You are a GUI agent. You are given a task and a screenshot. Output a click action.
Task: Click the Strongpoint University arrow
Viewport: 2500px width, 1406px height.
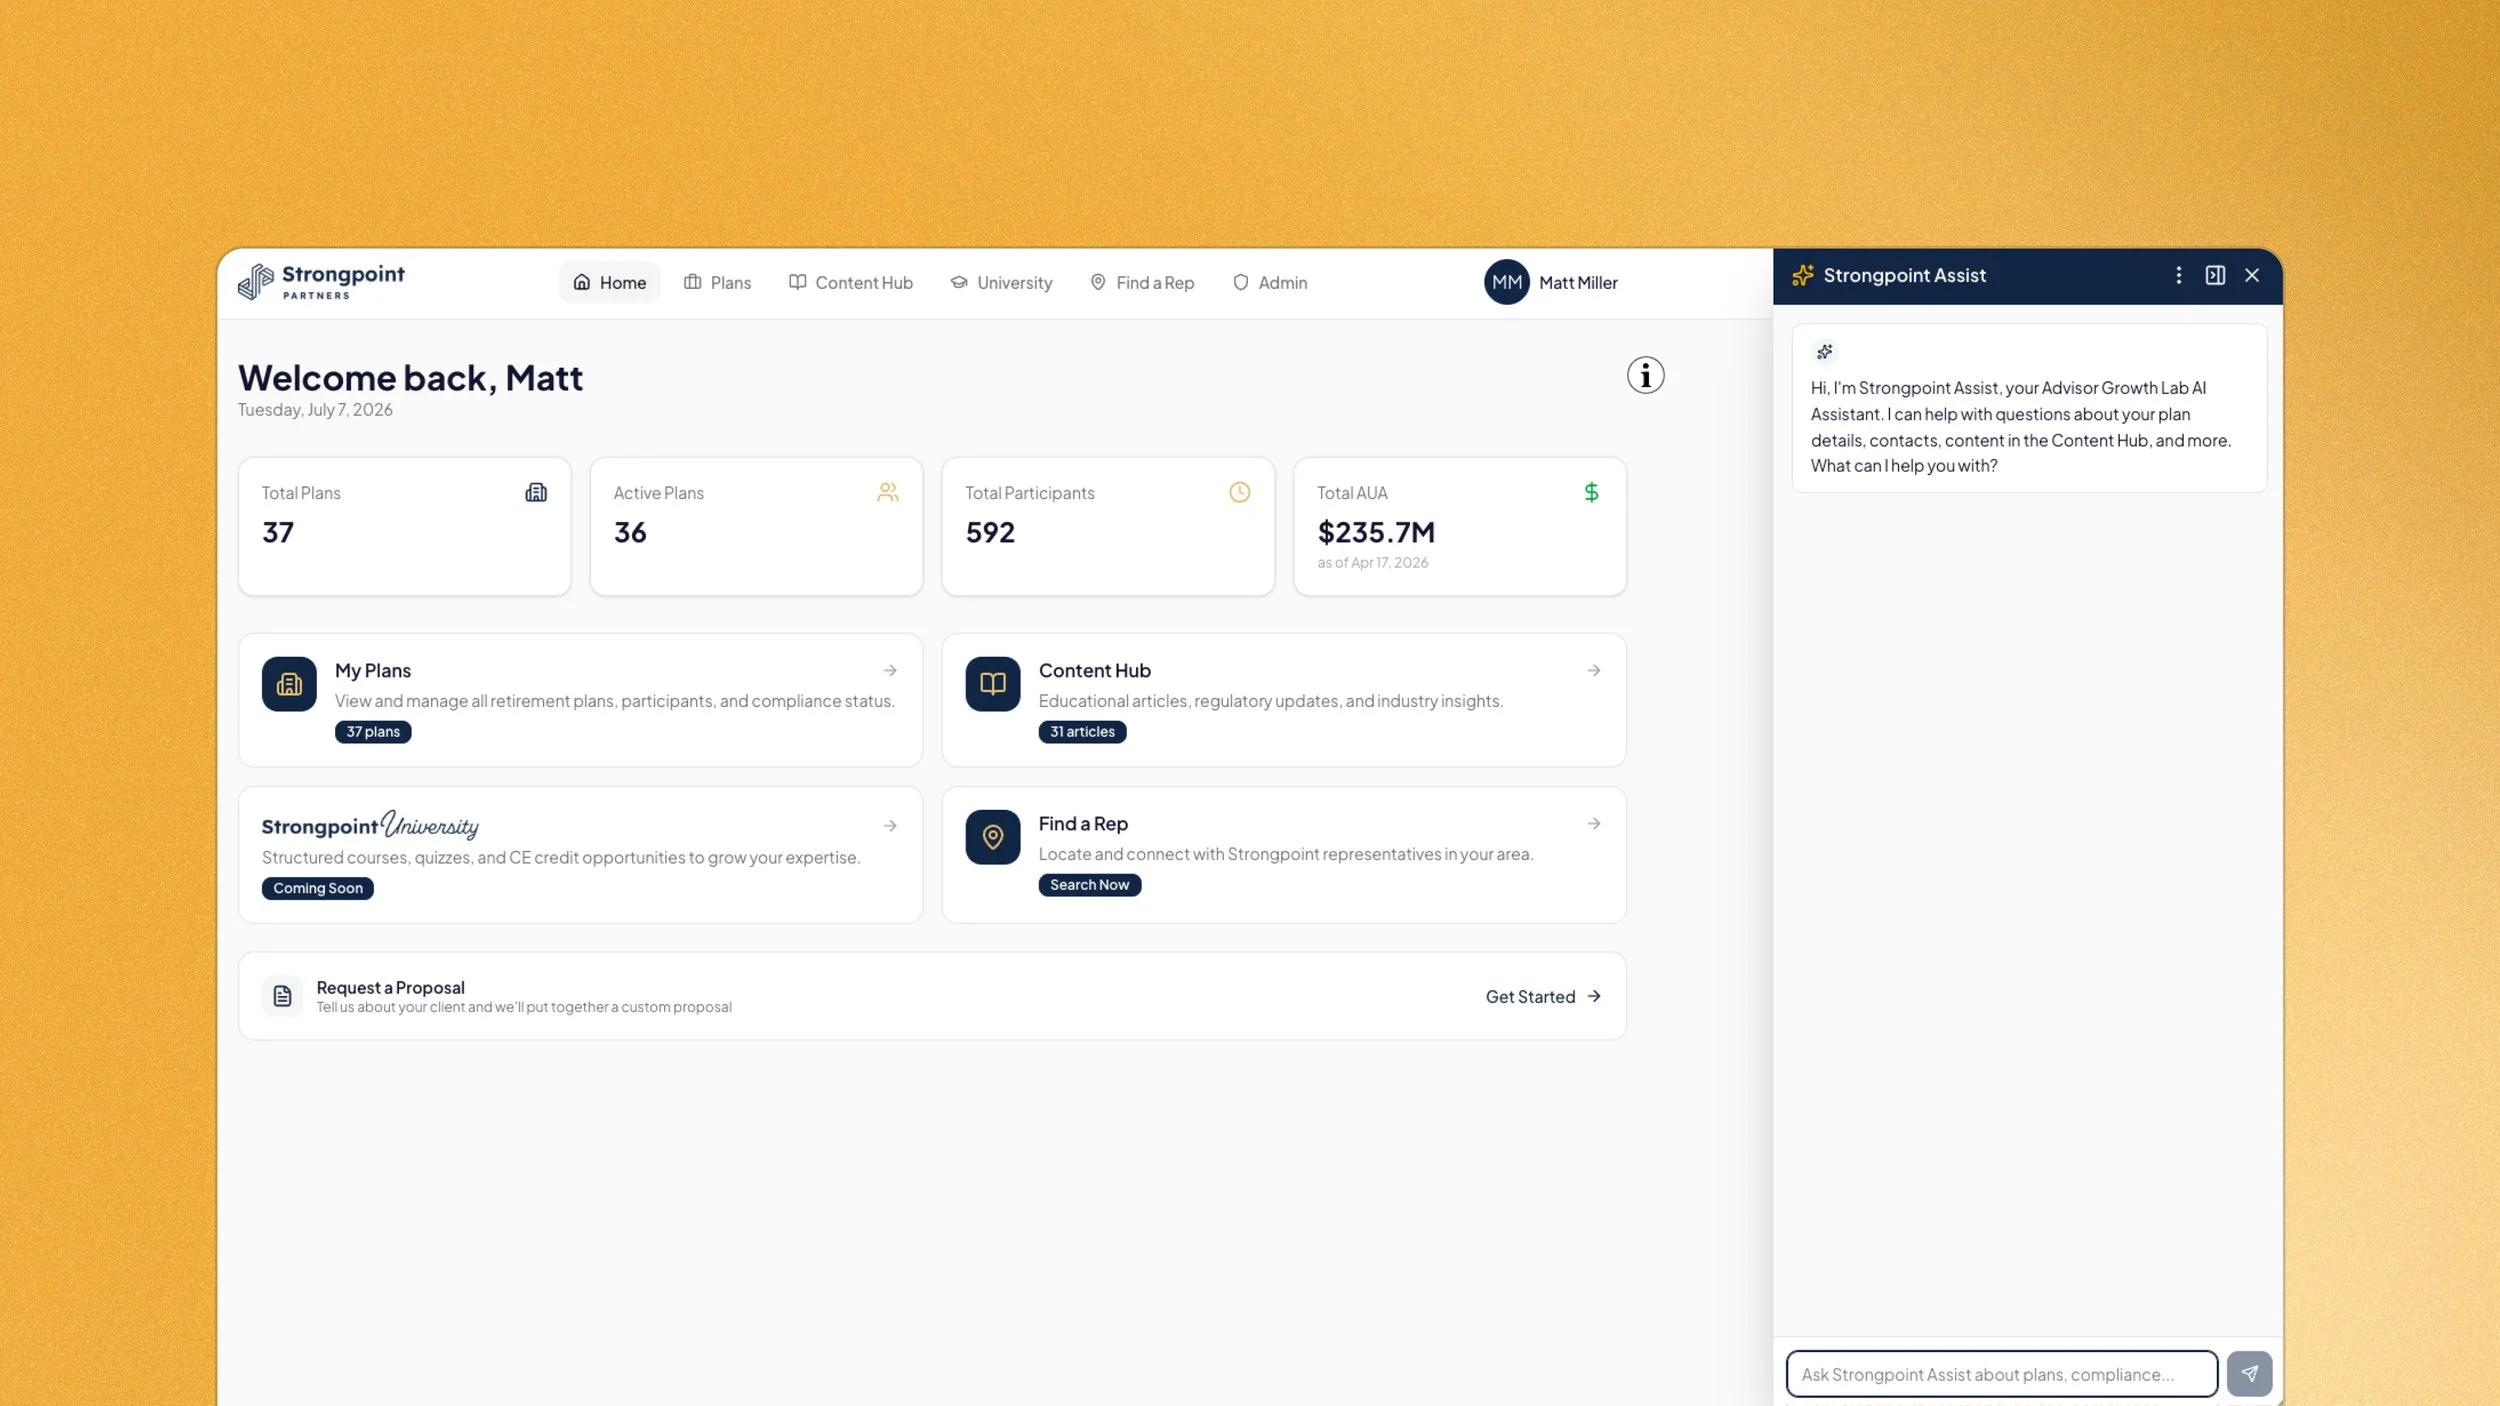(890, 826)
